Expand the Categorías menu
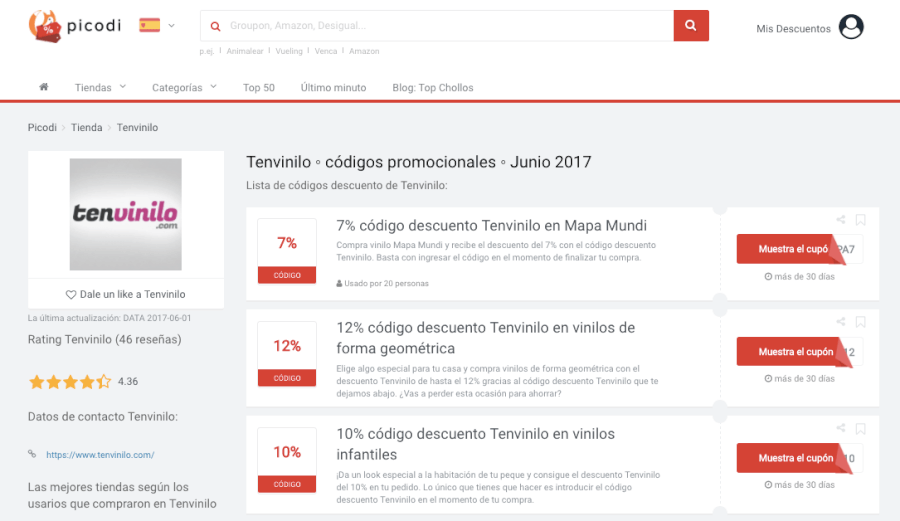The image size is (900, 521). [x=184, y=87]
